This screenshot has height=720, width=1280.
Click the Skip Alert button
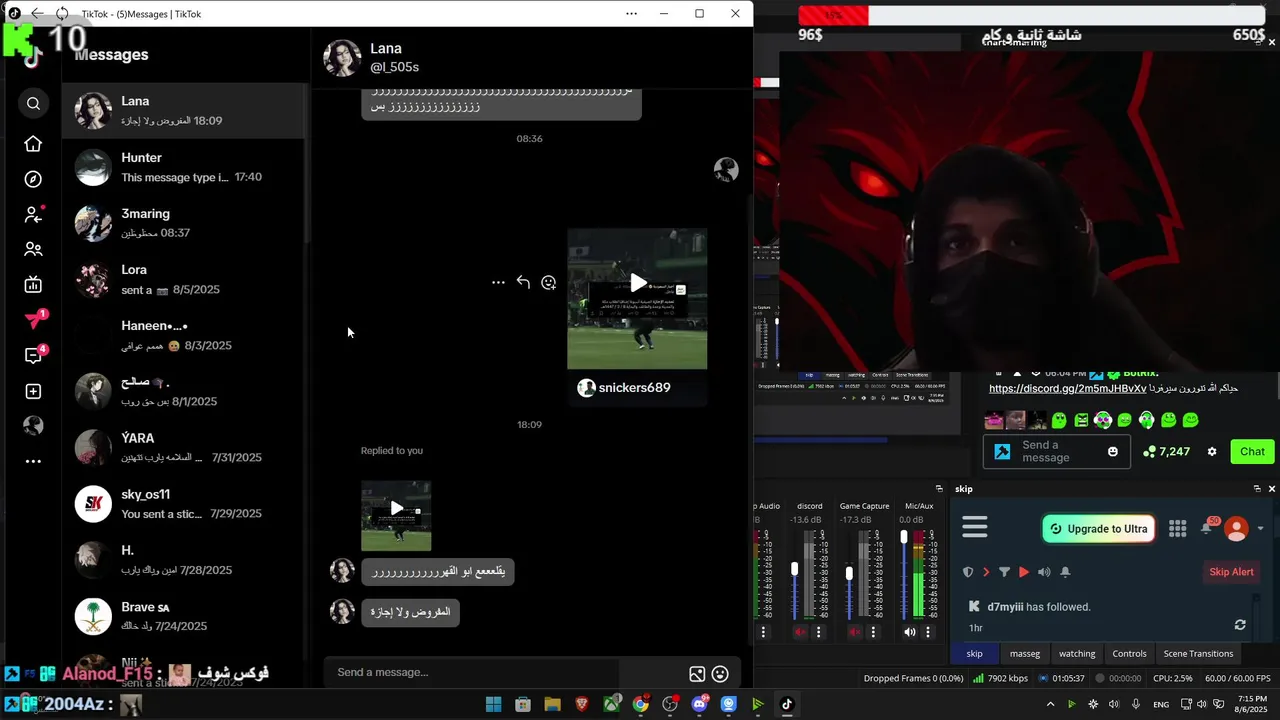[x=1231, y=572]
